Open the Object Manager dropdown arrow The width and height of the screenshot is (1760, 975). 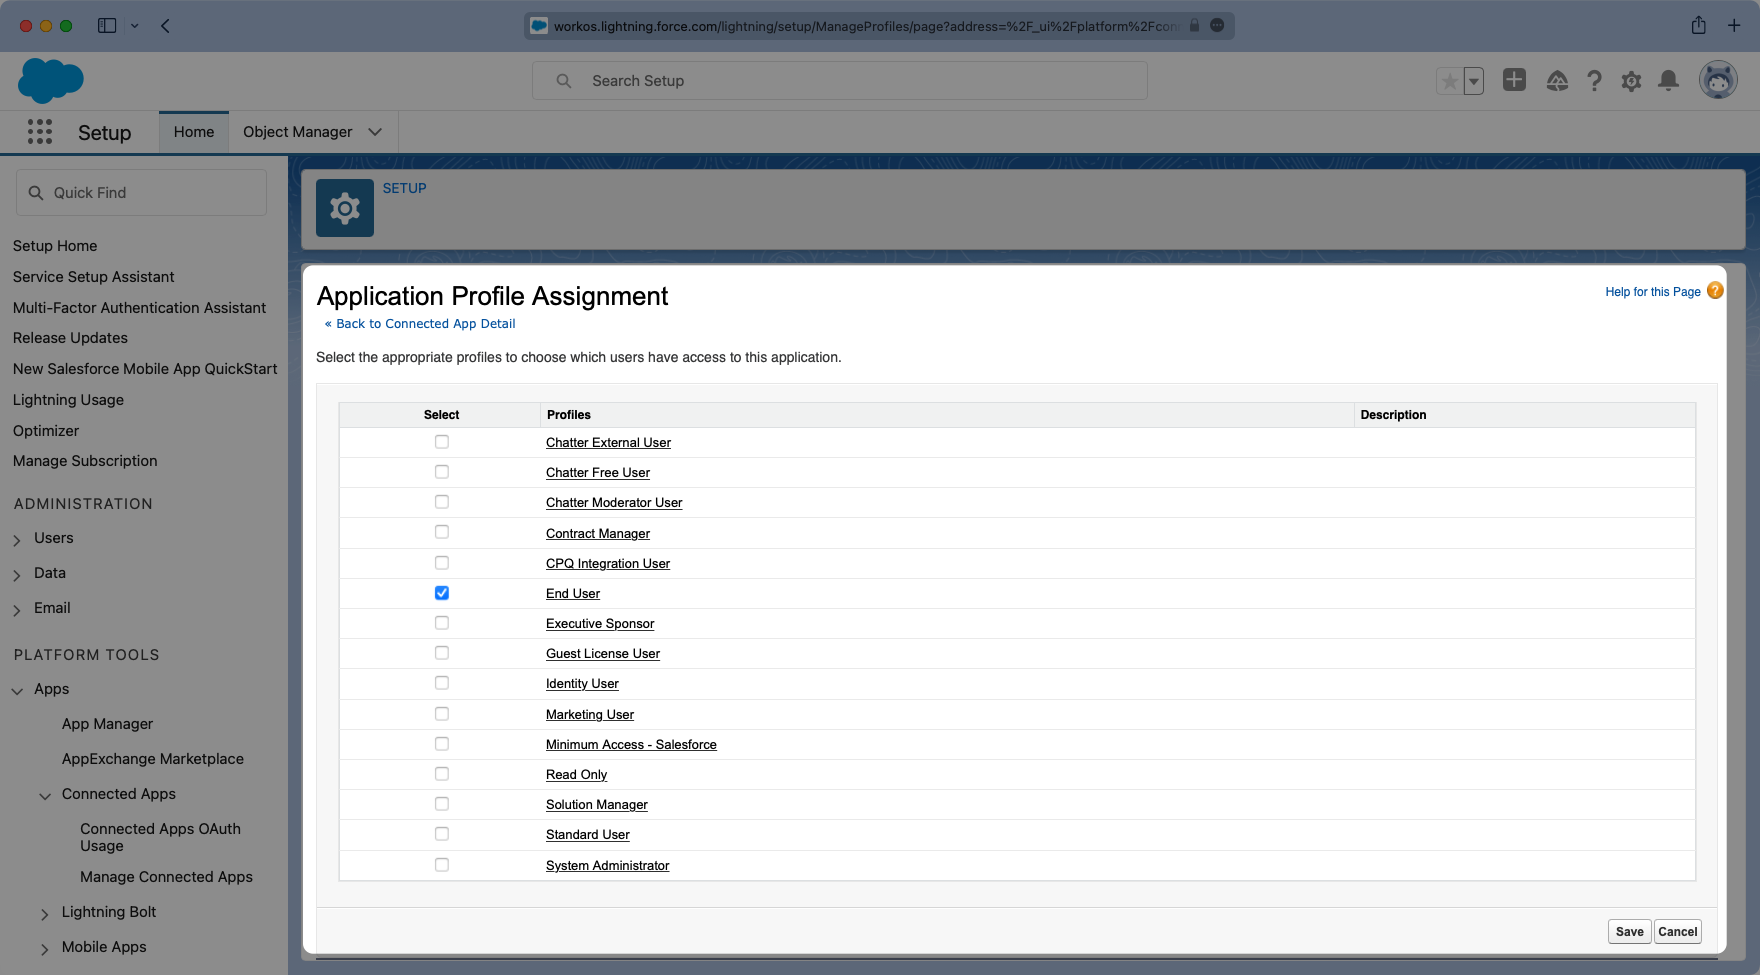pos(375,131)
